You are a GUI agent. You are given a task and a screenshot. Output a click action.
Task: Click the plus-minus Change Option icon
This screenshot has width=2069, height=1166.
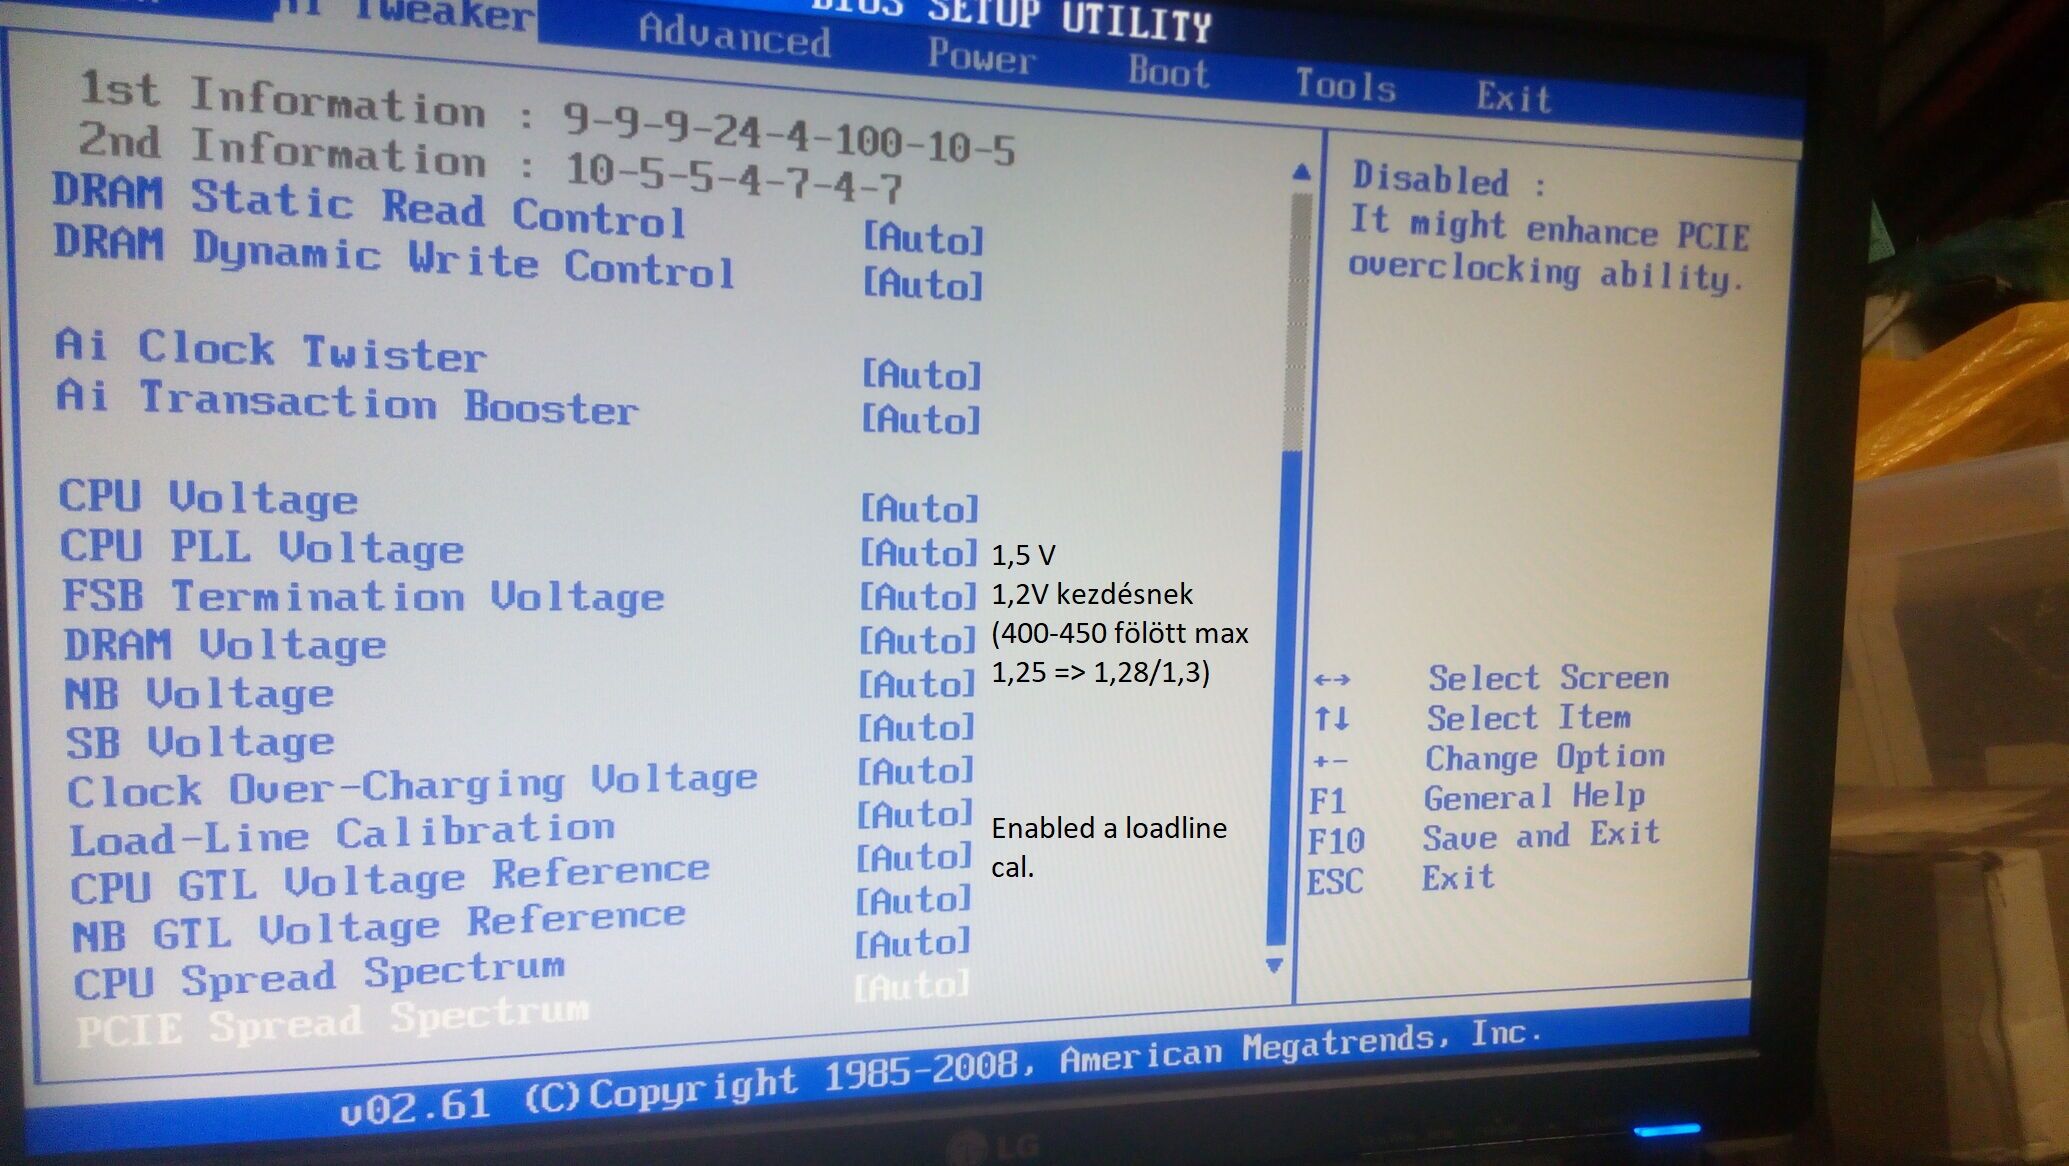pyautogui.click(x=1330, y=761)
